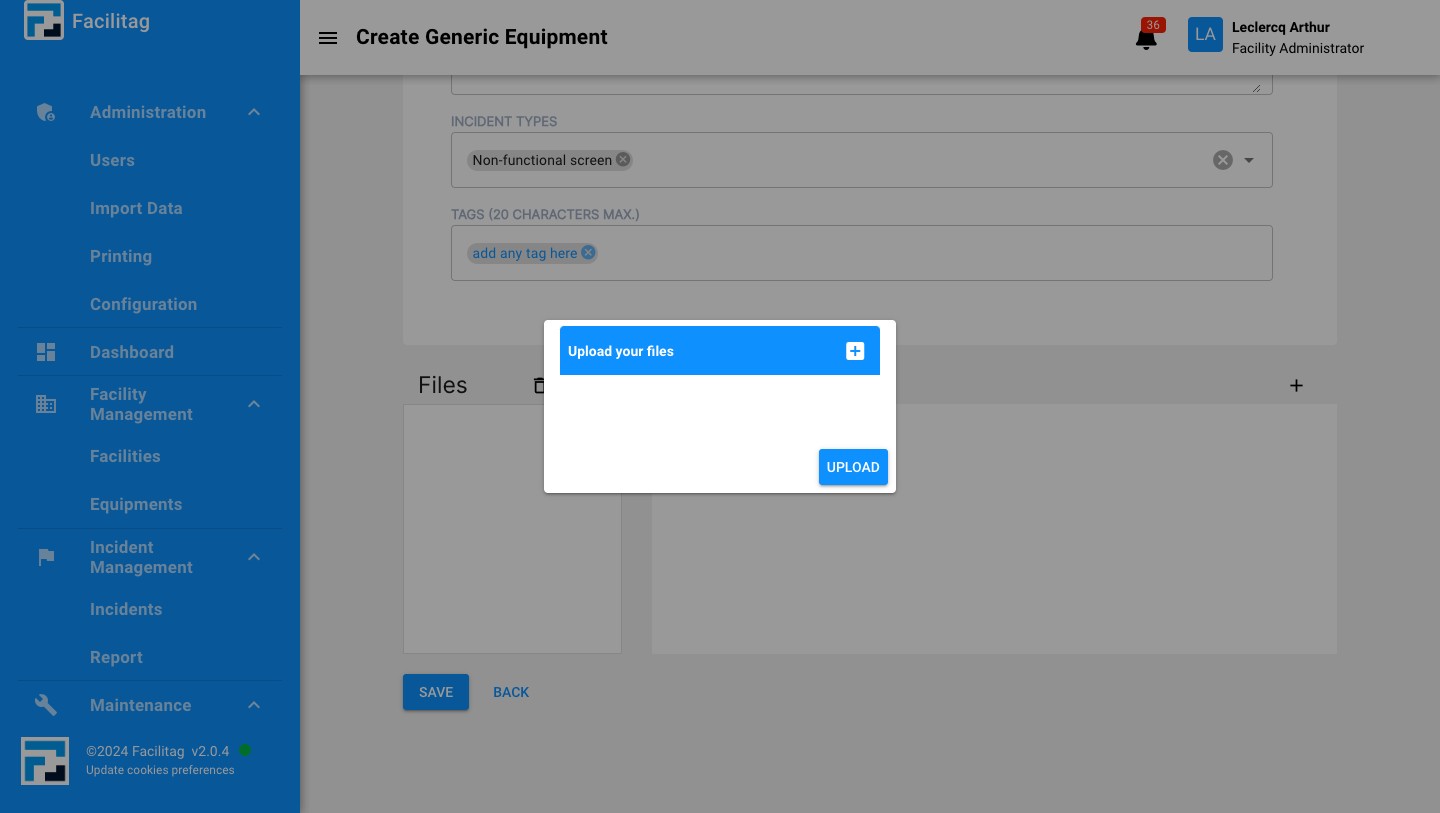Click the Maintenance wrench icon
The width and height of the screenshot is (1440, 813).
point(45,705)
